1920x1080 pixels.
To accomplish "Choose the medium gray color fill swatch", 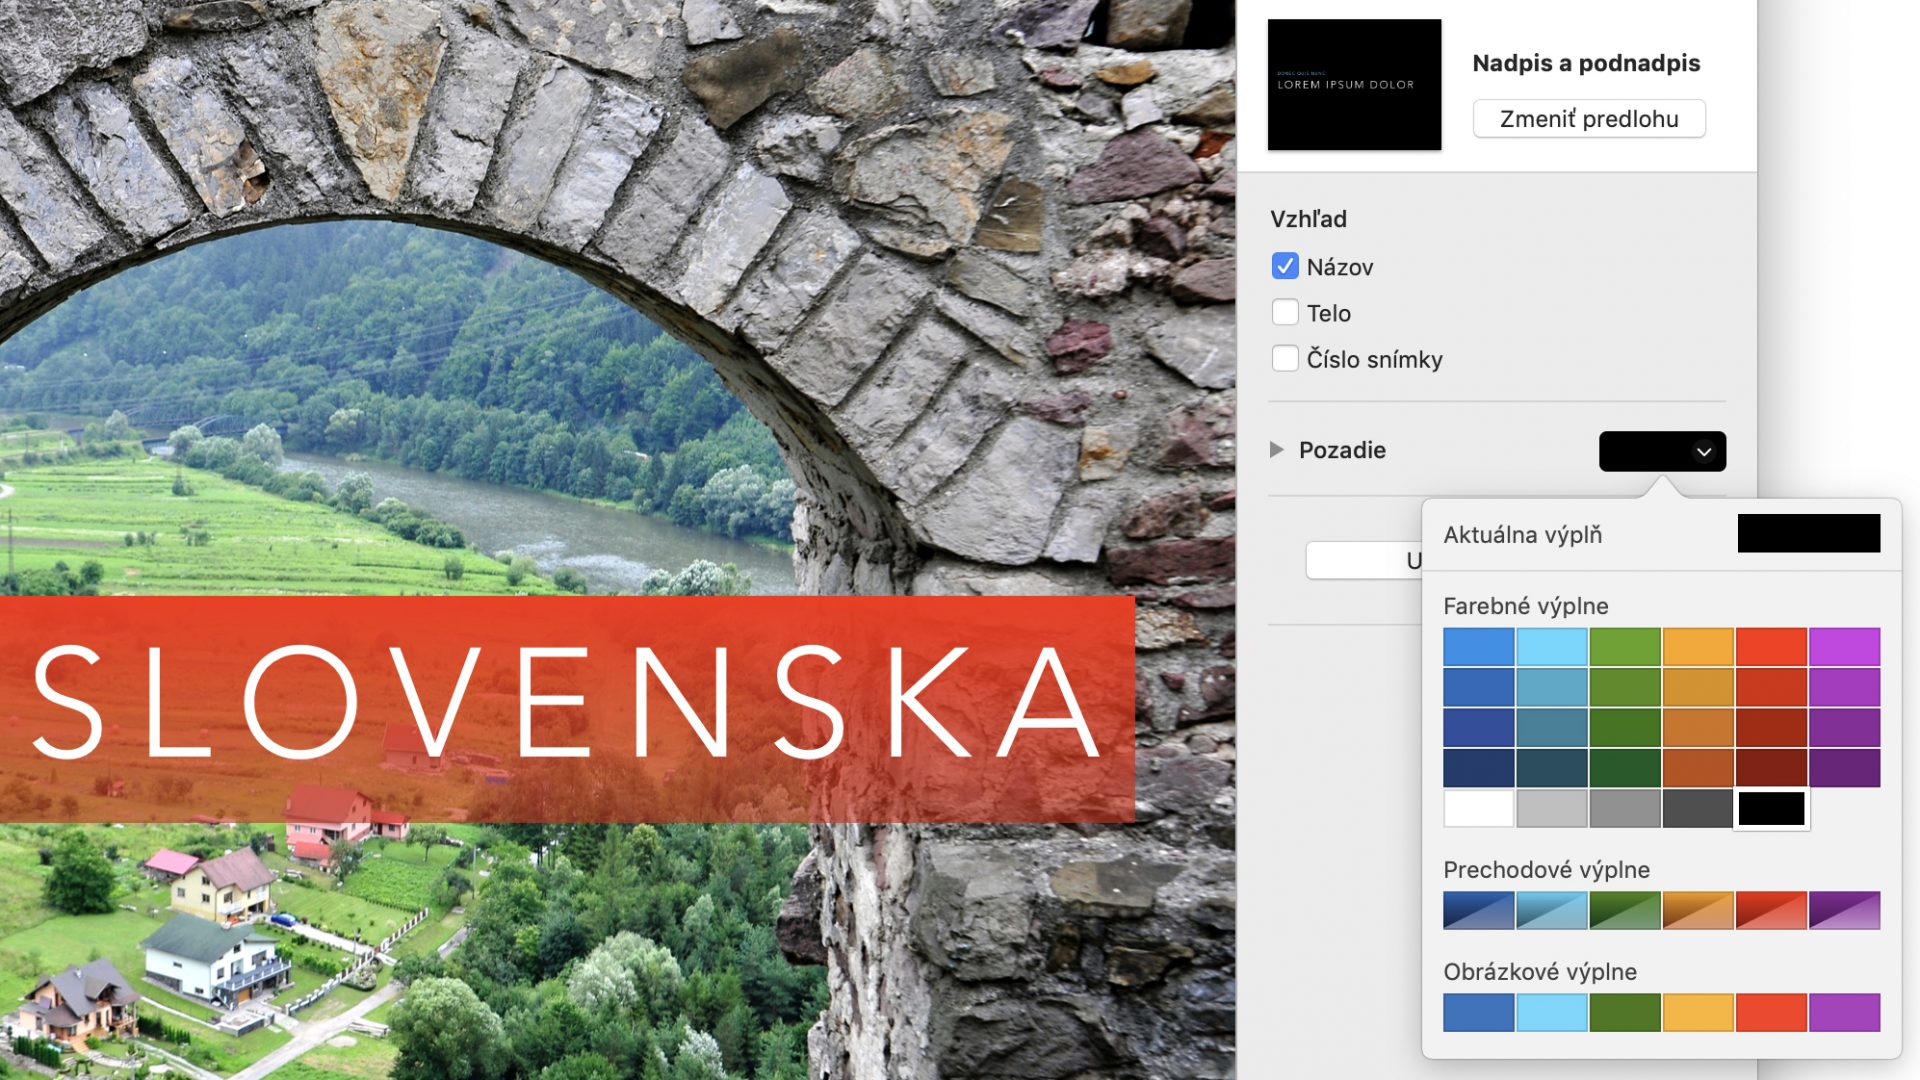I will 1625,808.
